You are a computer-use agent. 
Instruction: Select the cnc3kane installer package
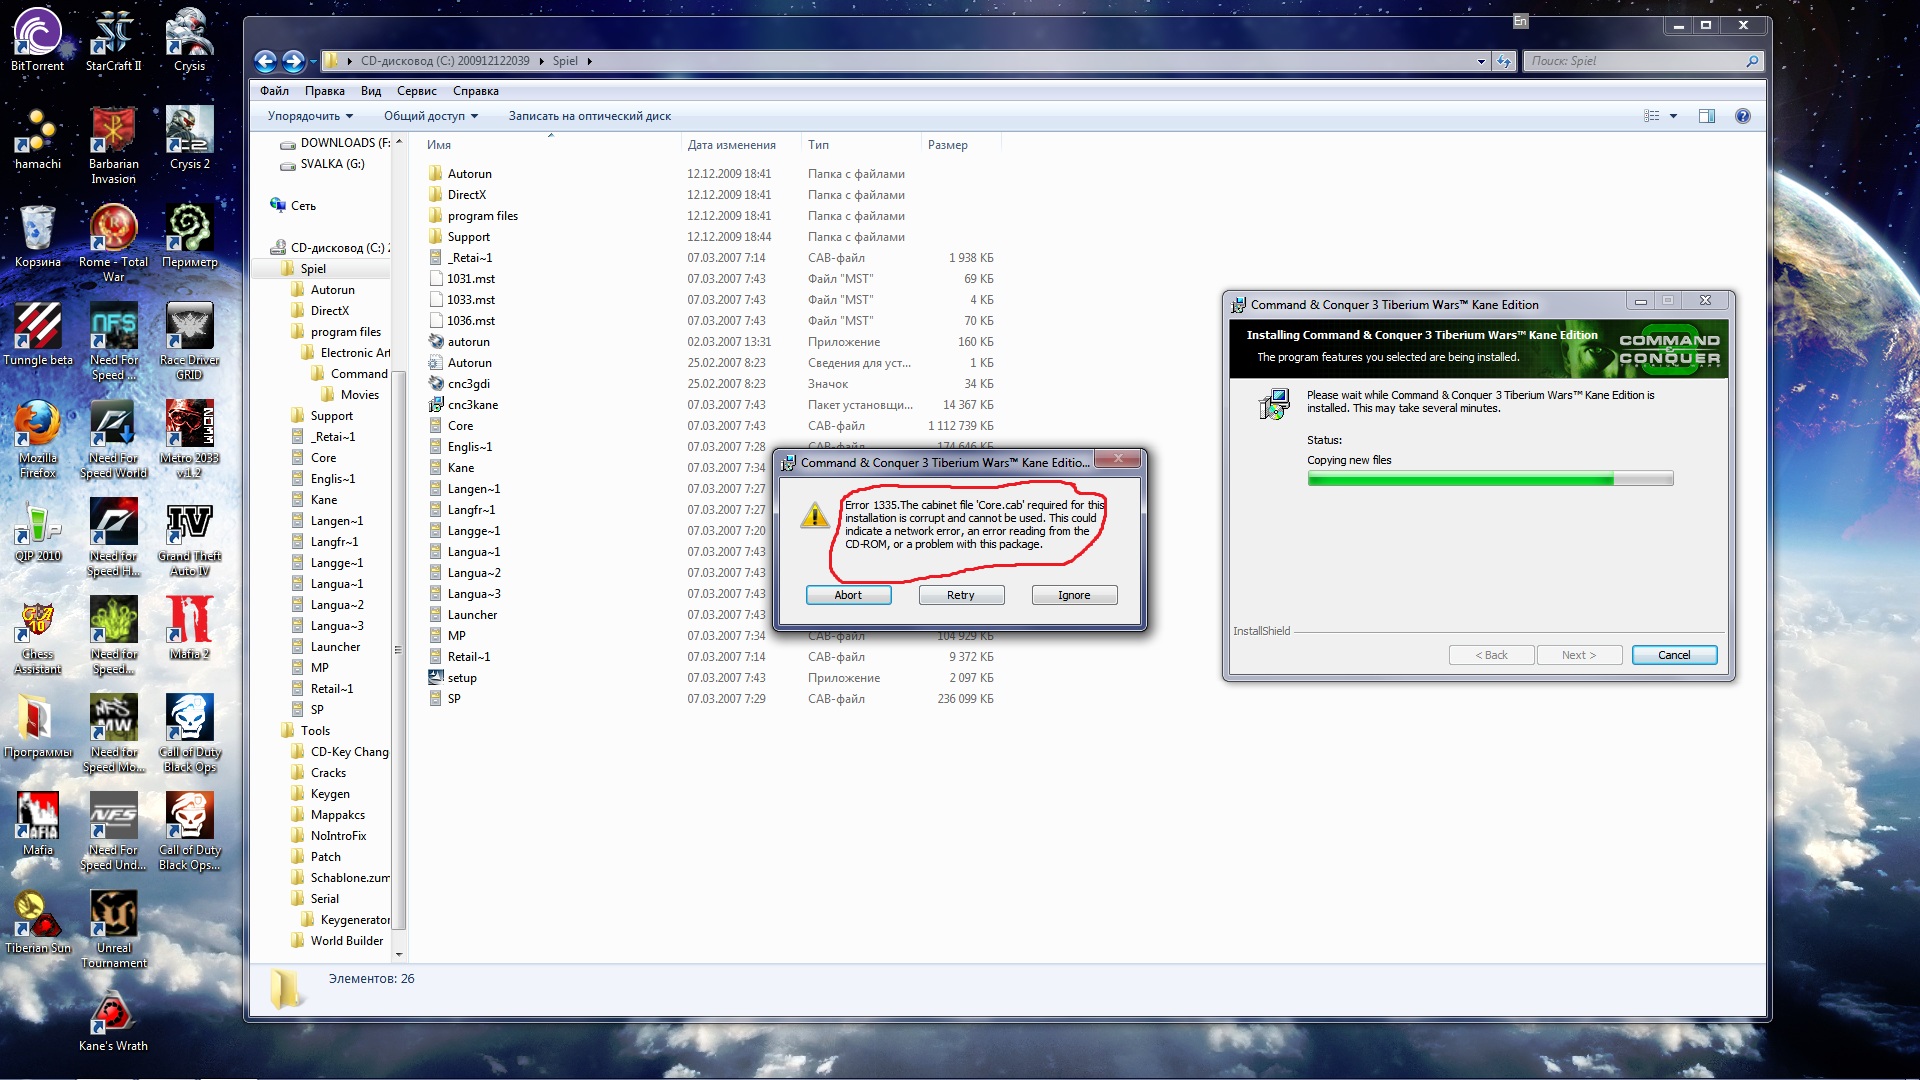click(473, 405)
